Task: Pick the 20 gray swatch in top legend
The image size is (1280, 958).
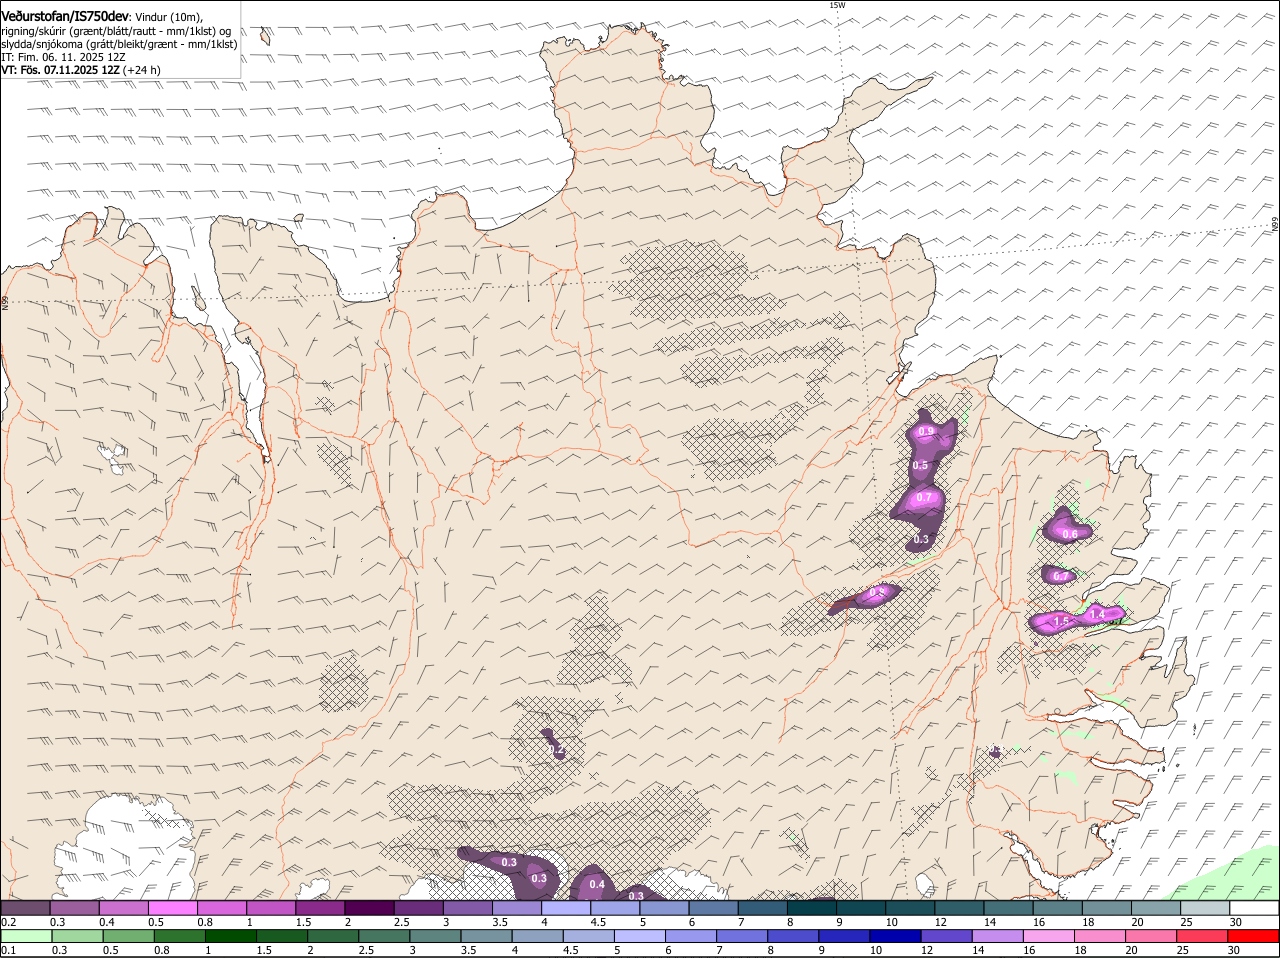Action: pyautogui.click(x=1156, y=908)
